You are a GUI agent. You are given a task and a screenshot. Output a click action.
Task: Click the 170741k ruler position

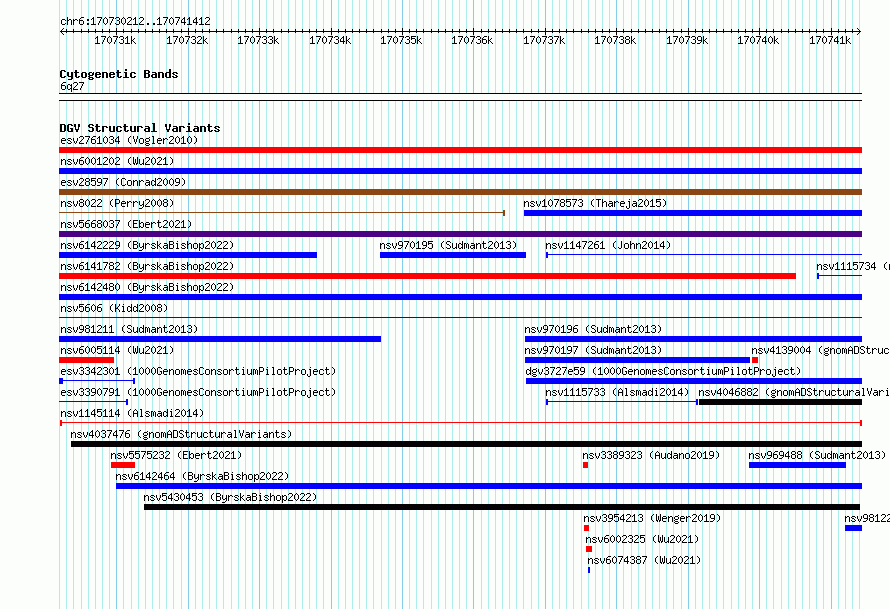(x=829, y=40)
